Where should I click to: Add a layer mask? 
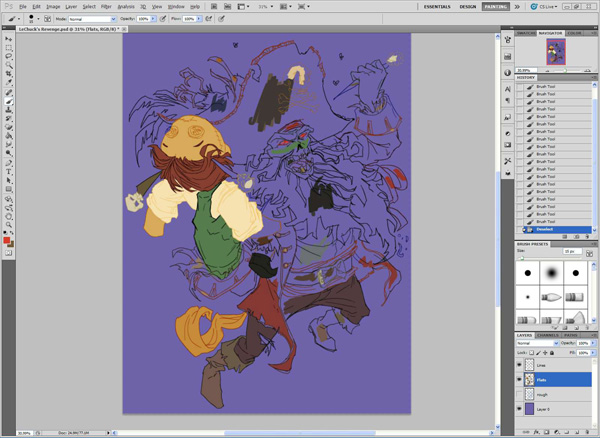546,431
